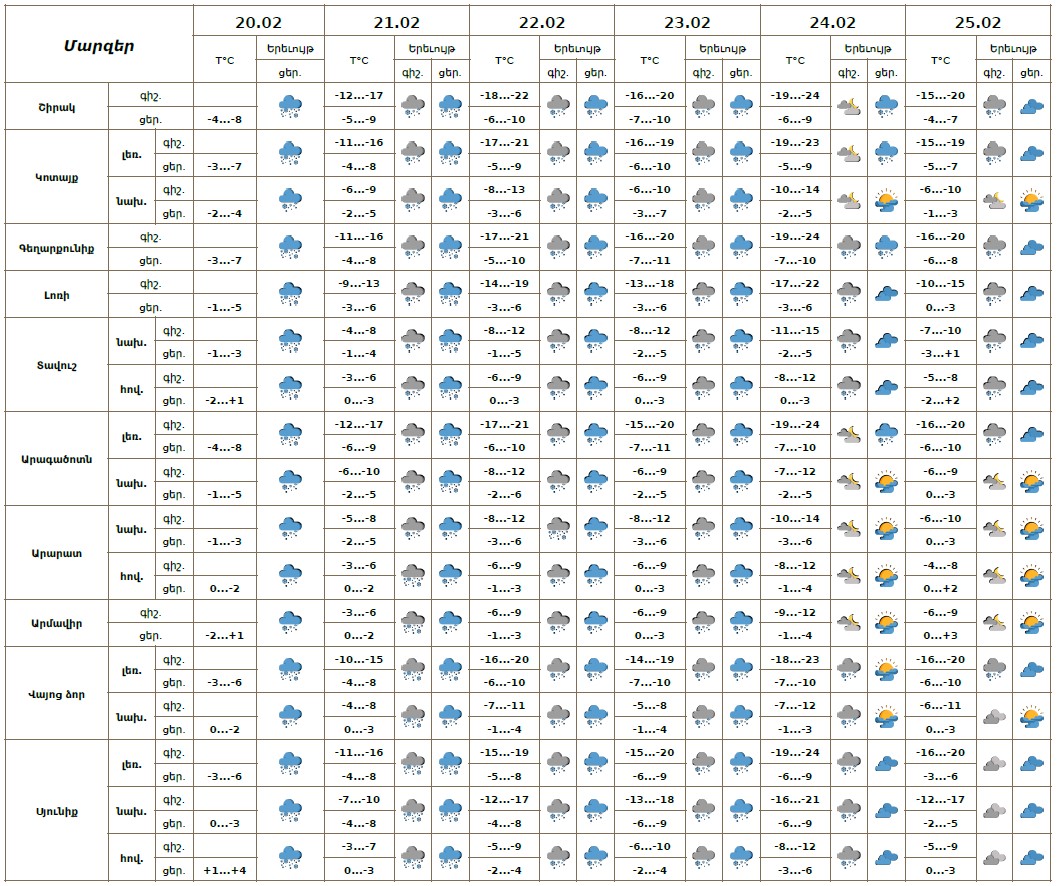Select the 20.02 date column header
The image size is (1059, 886).
pyautogui.click(x=259, y=22)
